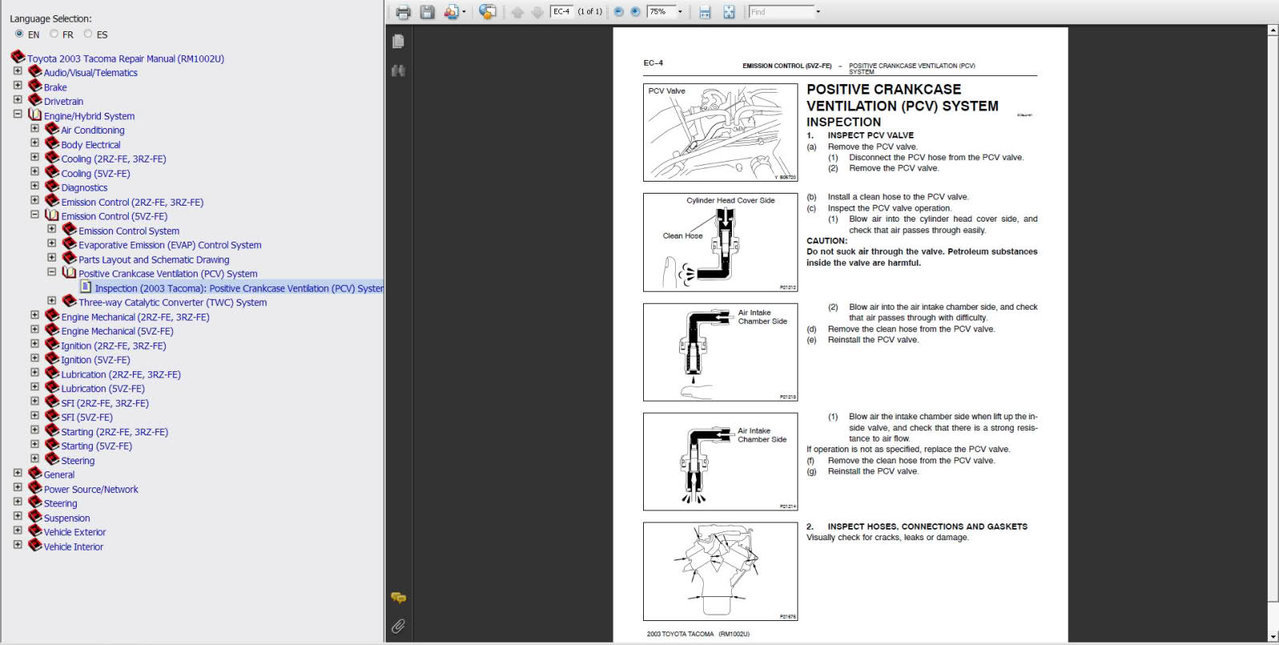
Task: Open Emission Control System link
Action: point(129,231)
